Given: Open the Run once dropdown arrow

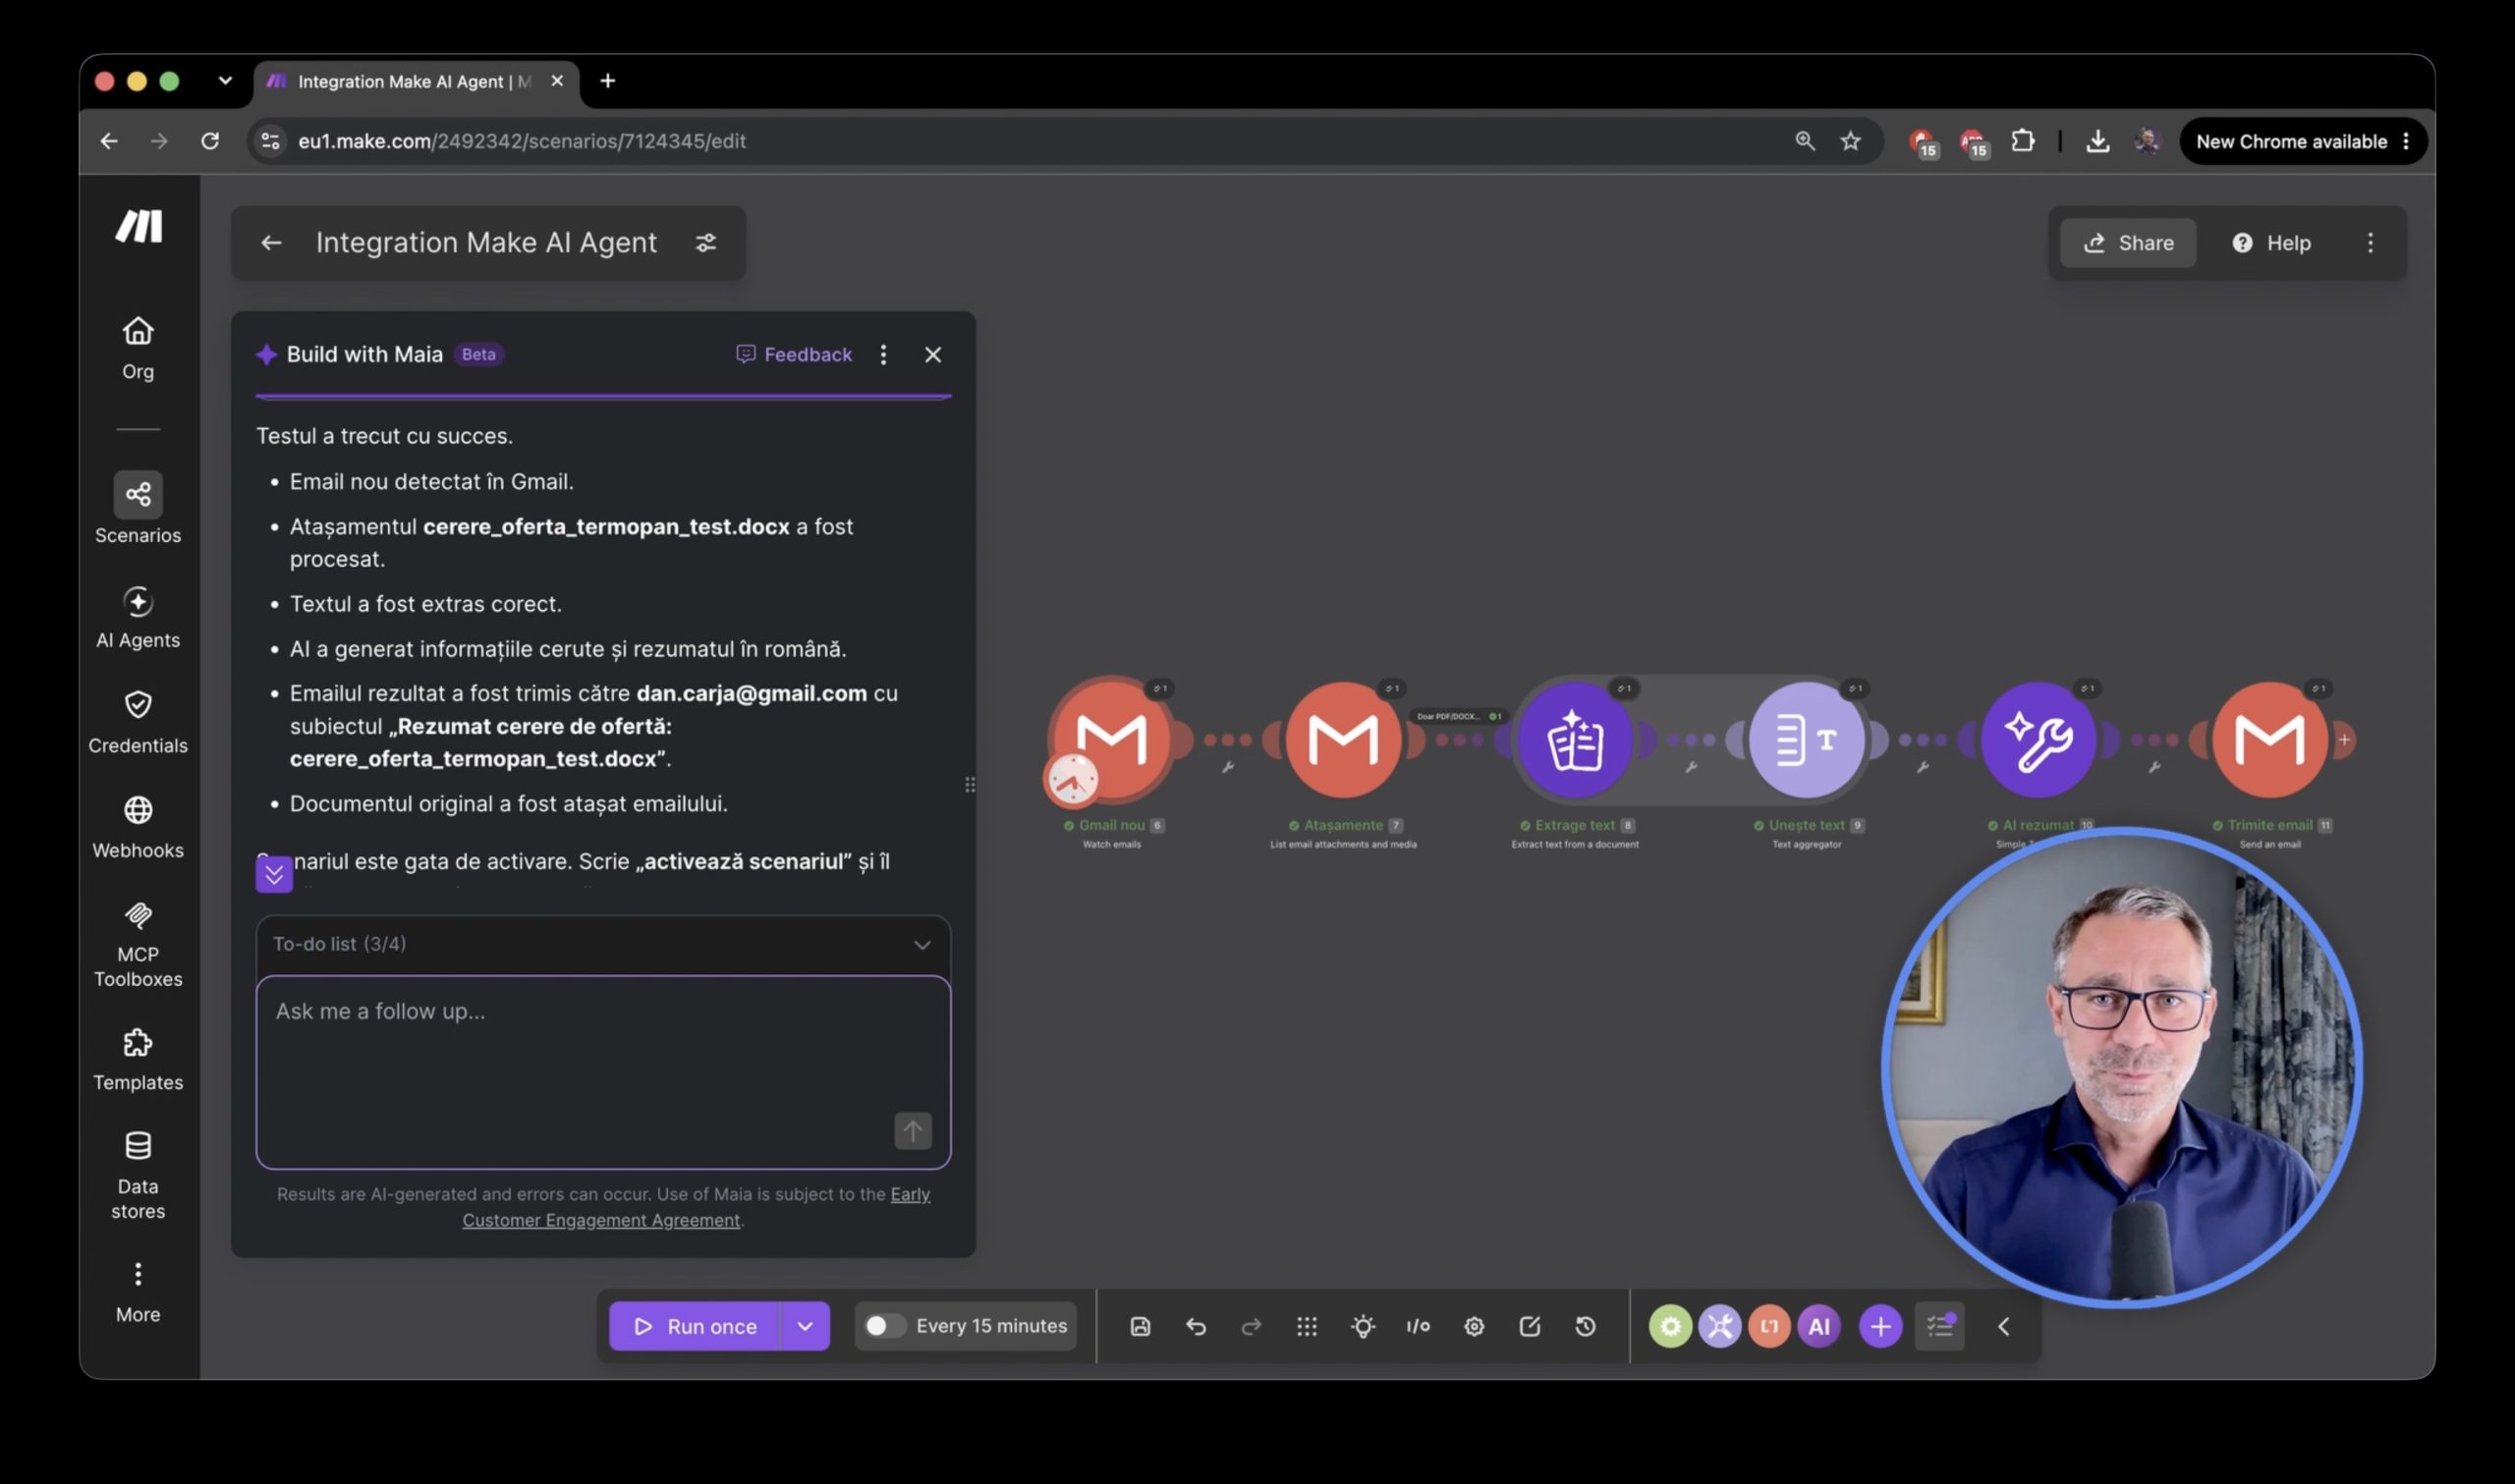Looking at the screenshot, I should click(805, 1326).
